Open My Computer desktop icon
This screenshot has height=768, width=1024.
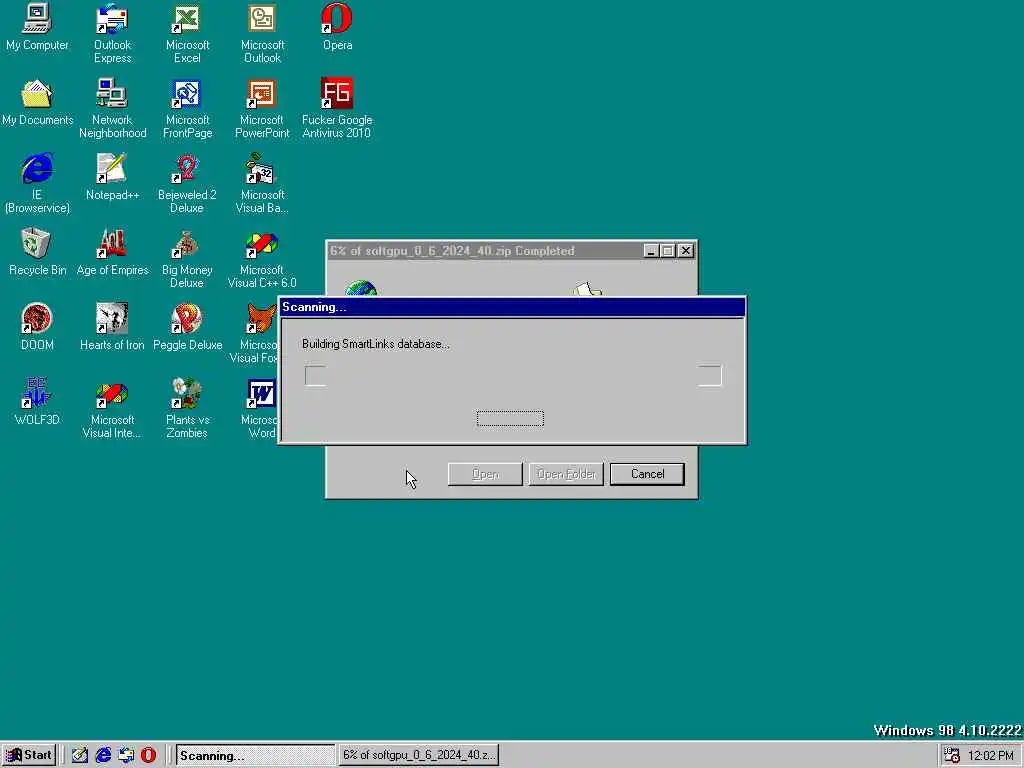(37, 27)
